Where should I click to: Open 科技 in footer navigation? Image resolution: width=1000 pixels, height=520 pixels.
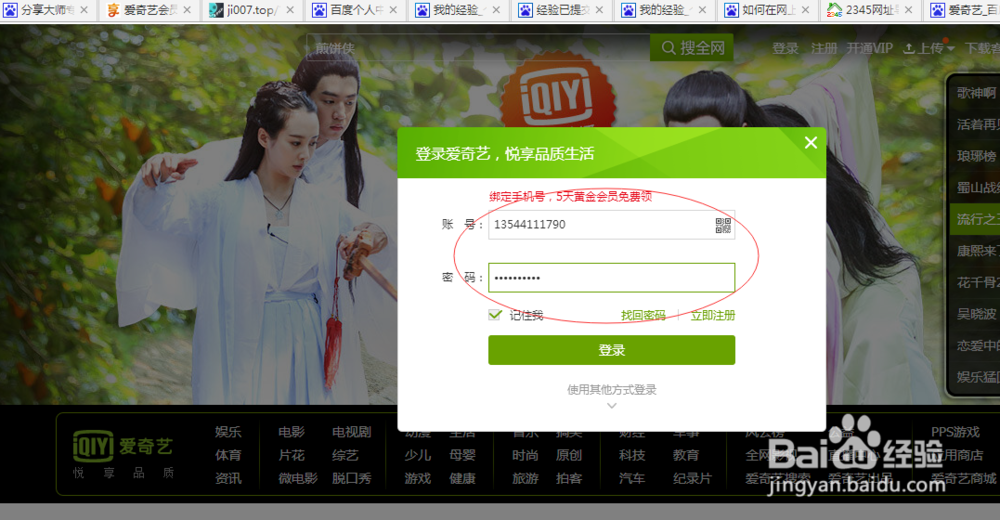pos(632,455)
